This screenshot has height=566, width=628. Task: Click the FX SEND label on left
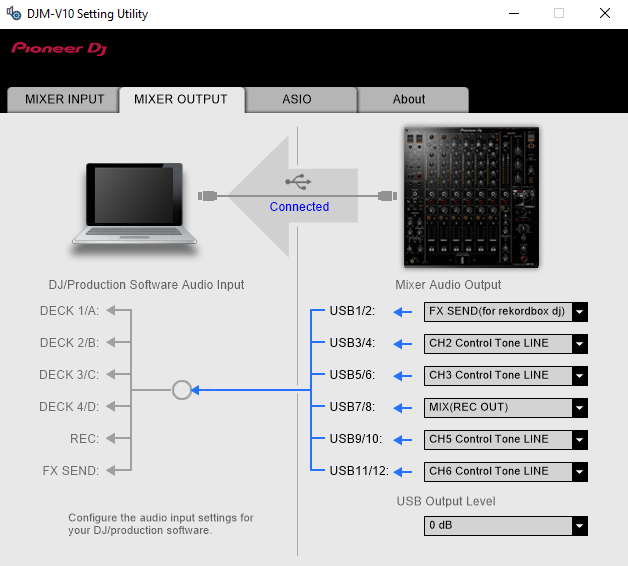coord(71,471)
